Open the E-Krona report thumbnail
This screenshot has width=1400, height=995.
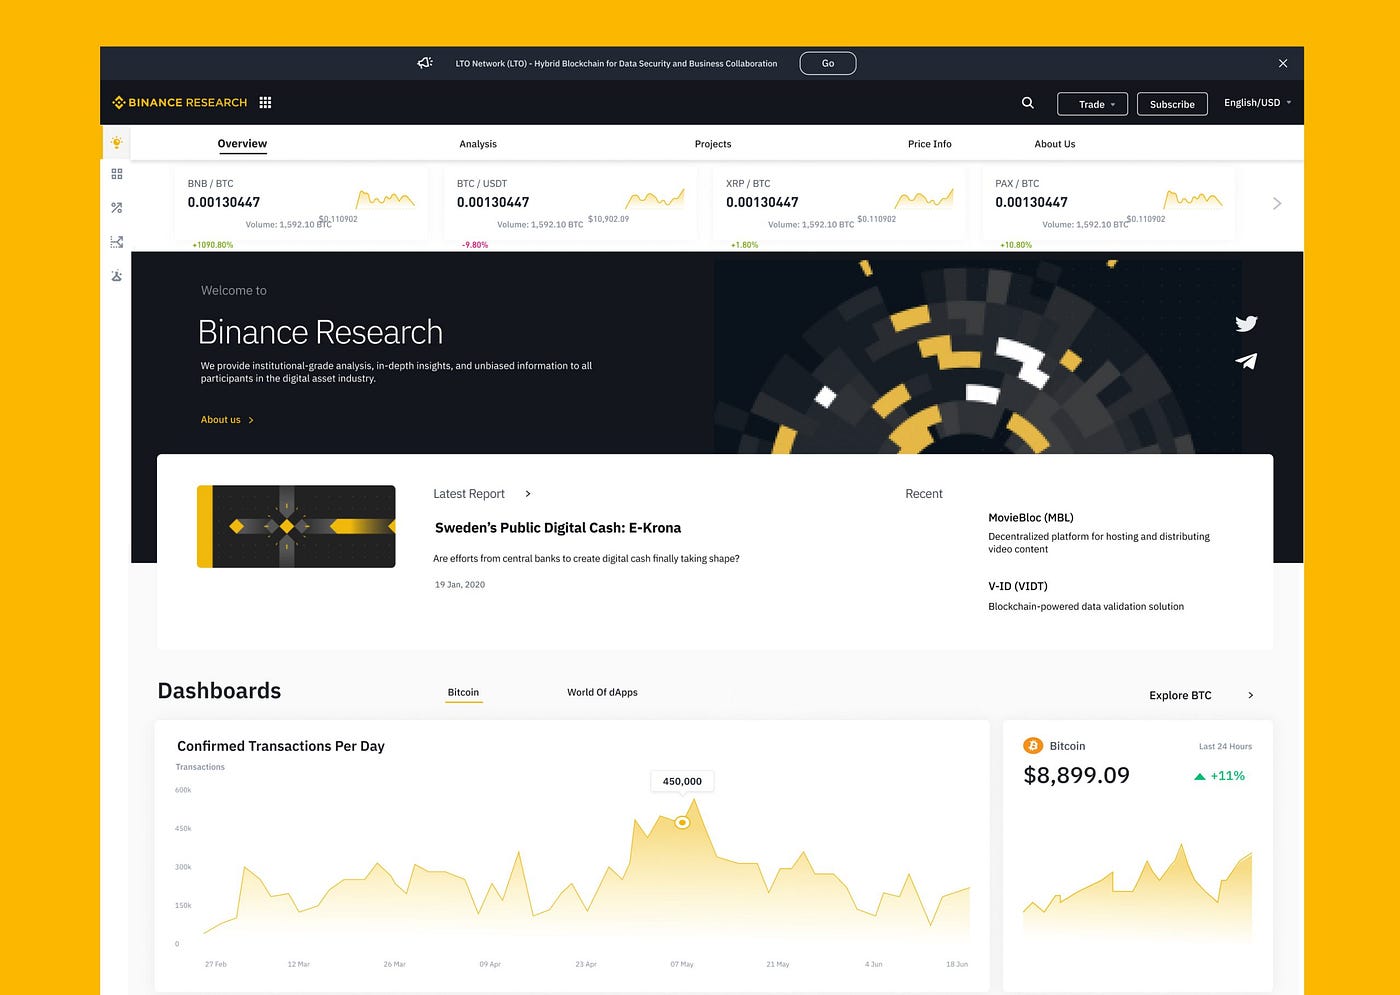(296, 526)
